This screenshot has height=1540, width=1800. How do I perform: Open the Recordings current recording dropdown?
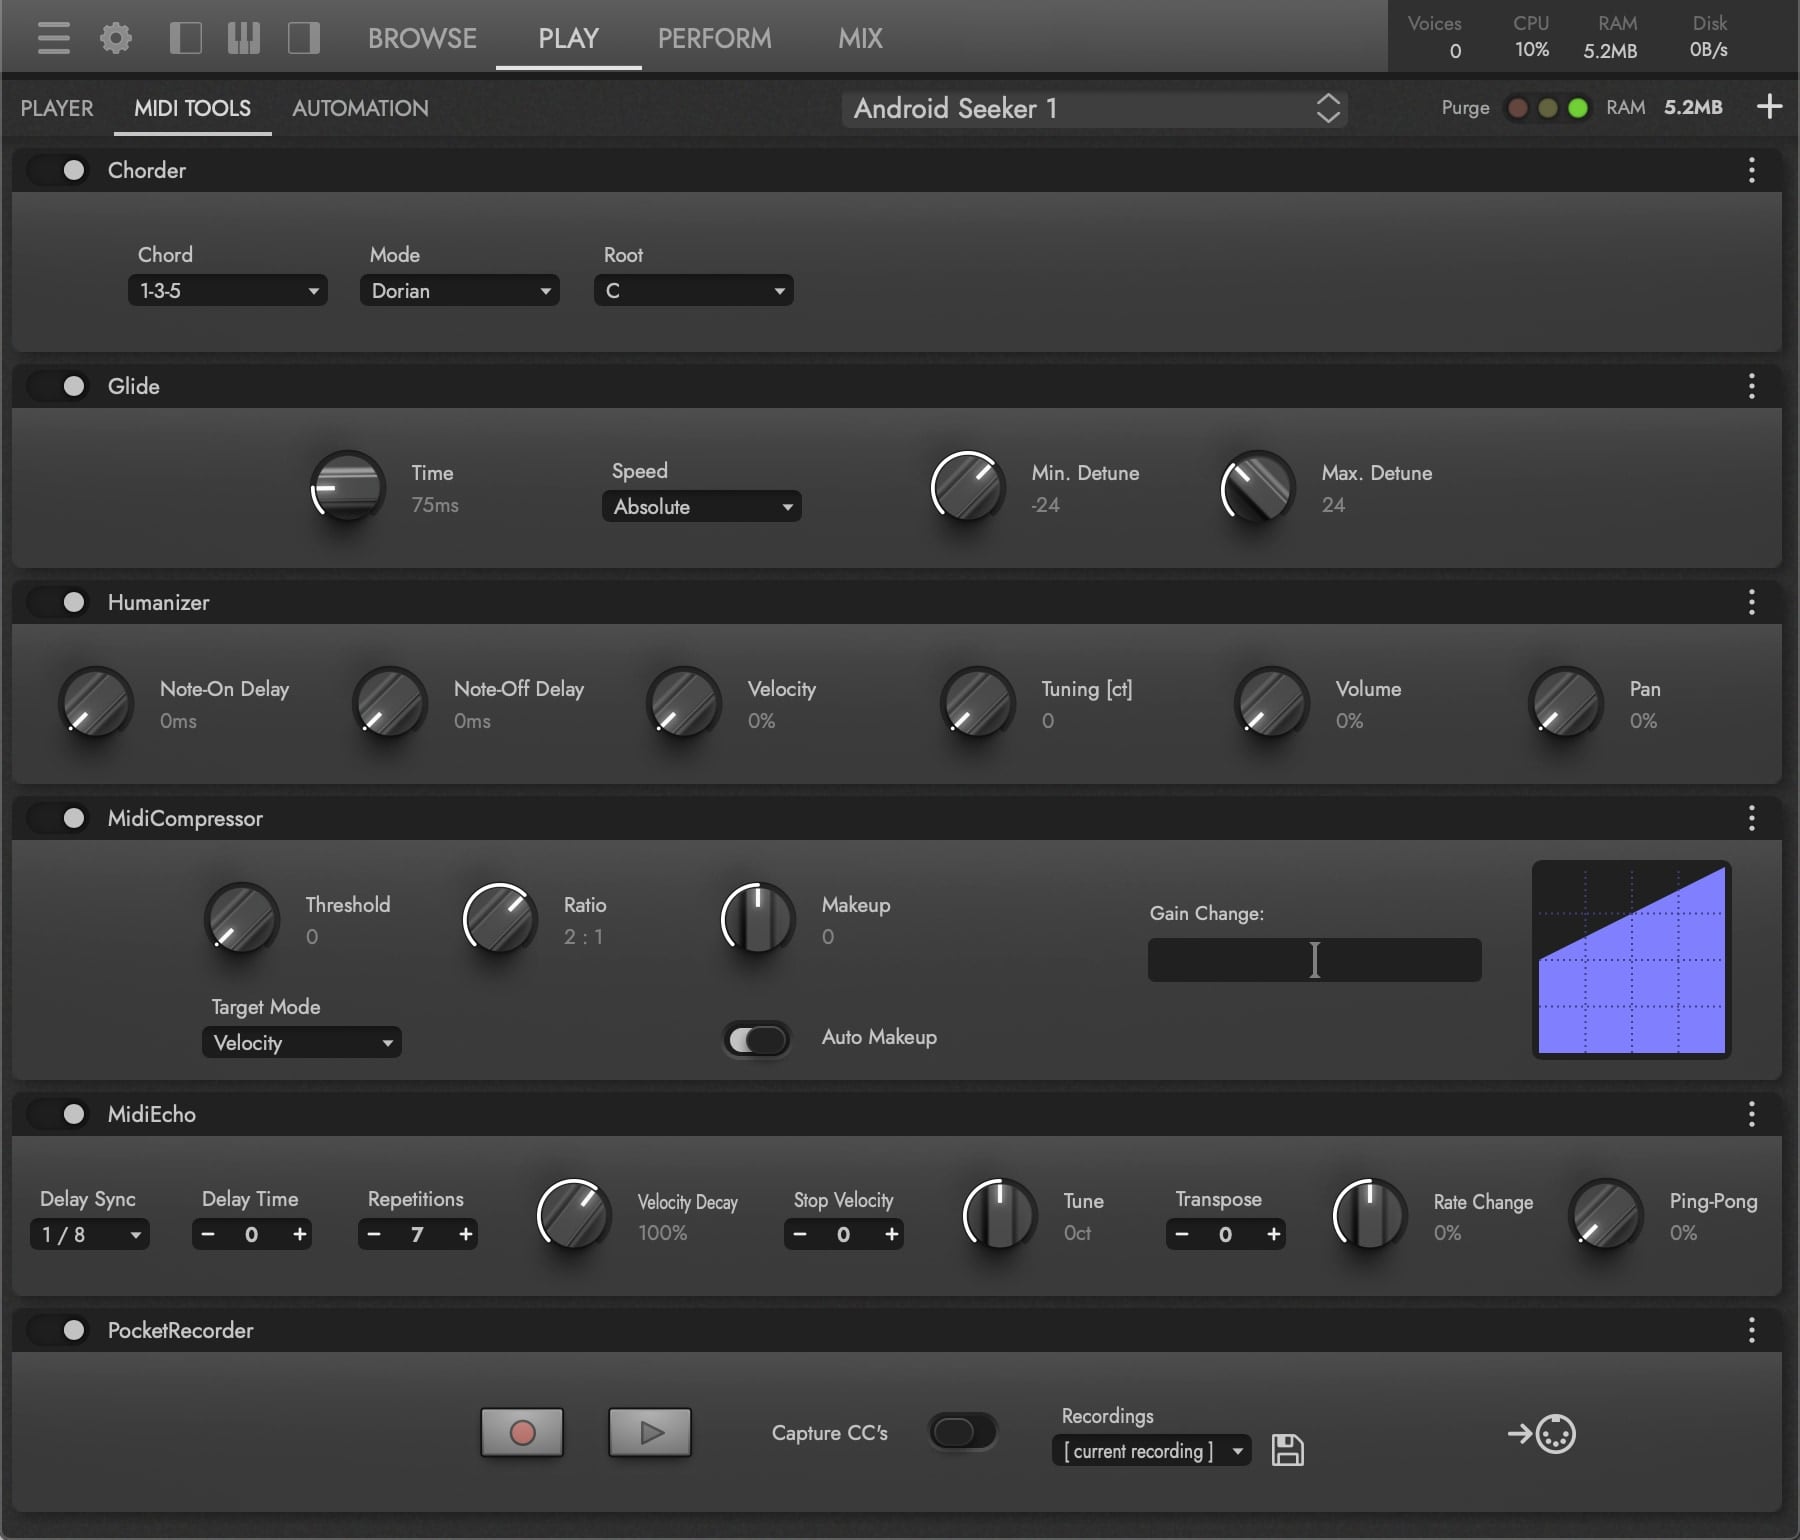1152,1450
